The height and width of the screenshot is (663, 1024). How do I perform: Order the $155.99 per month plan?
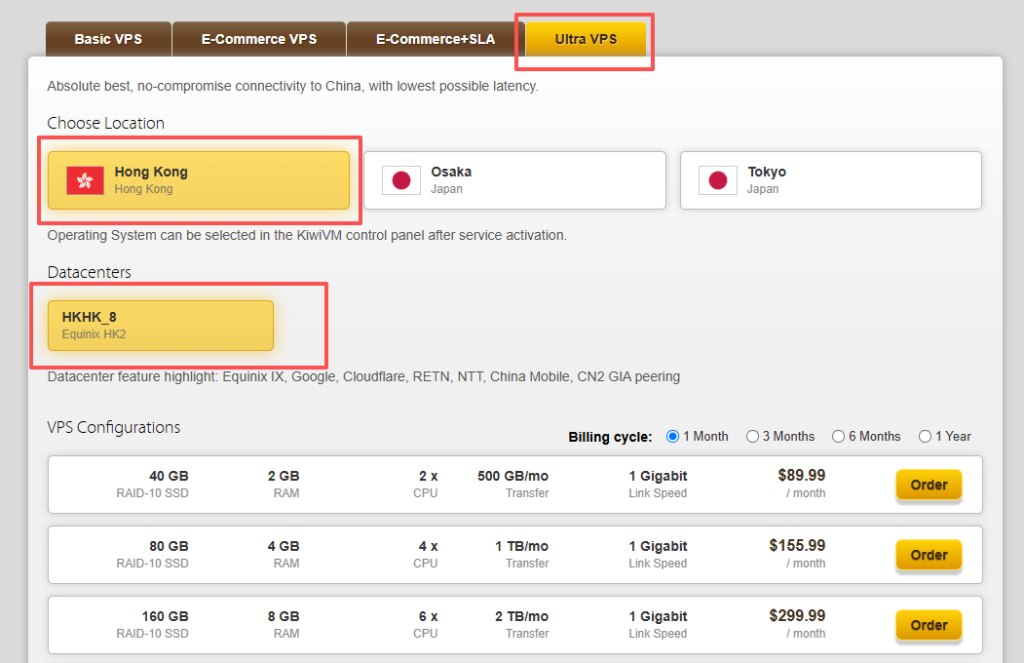[x=928, y=555]
